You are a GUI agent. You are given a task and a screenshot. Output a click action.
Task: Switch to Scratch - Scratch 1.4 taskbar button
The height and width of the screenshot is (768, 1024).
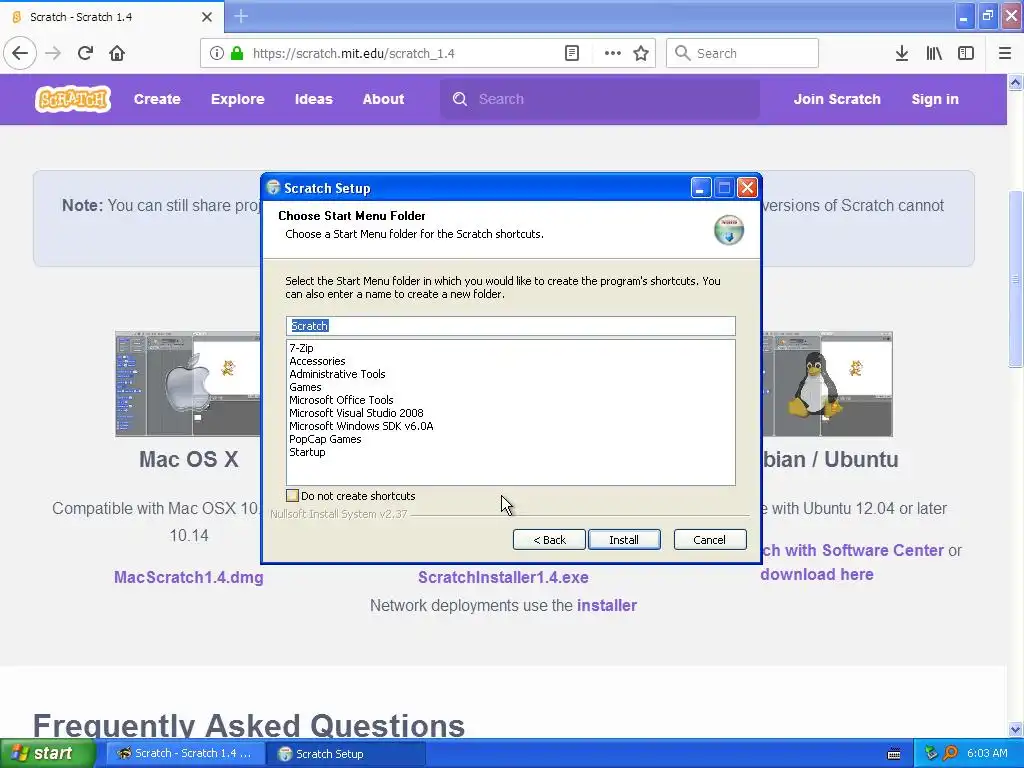185,754
